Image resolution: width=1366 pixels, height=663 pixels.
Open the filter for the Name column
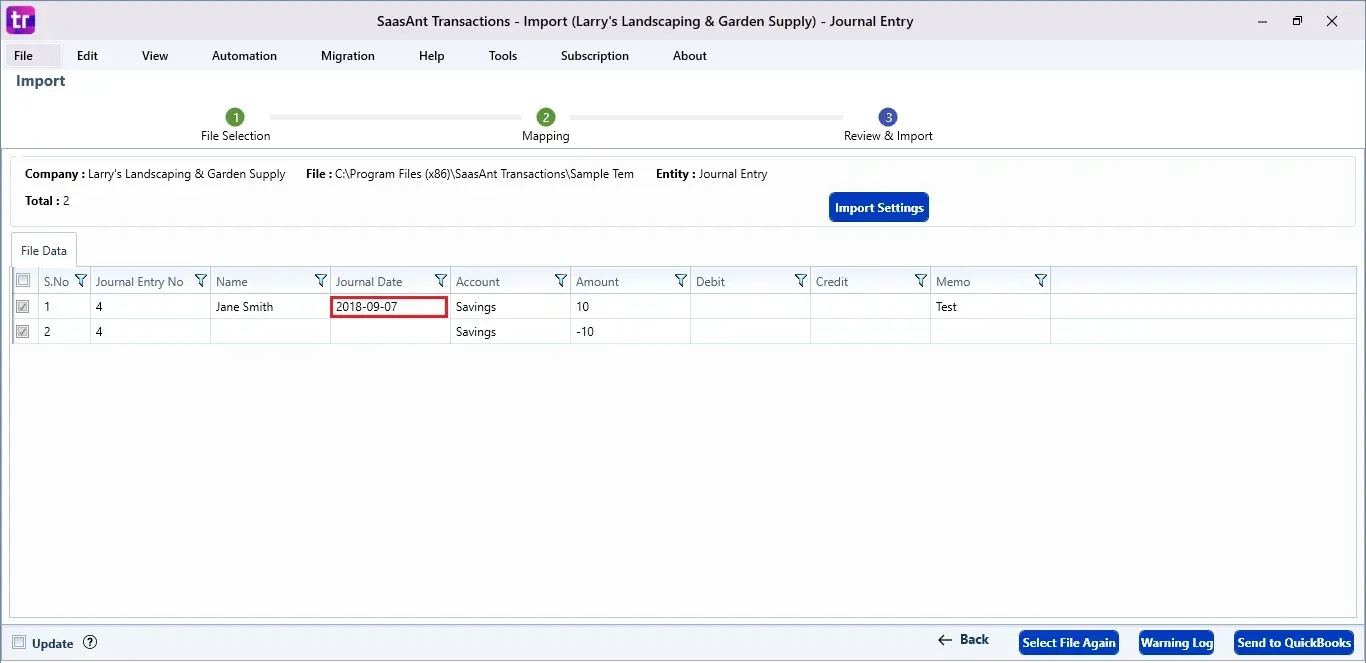pos(320,281)
